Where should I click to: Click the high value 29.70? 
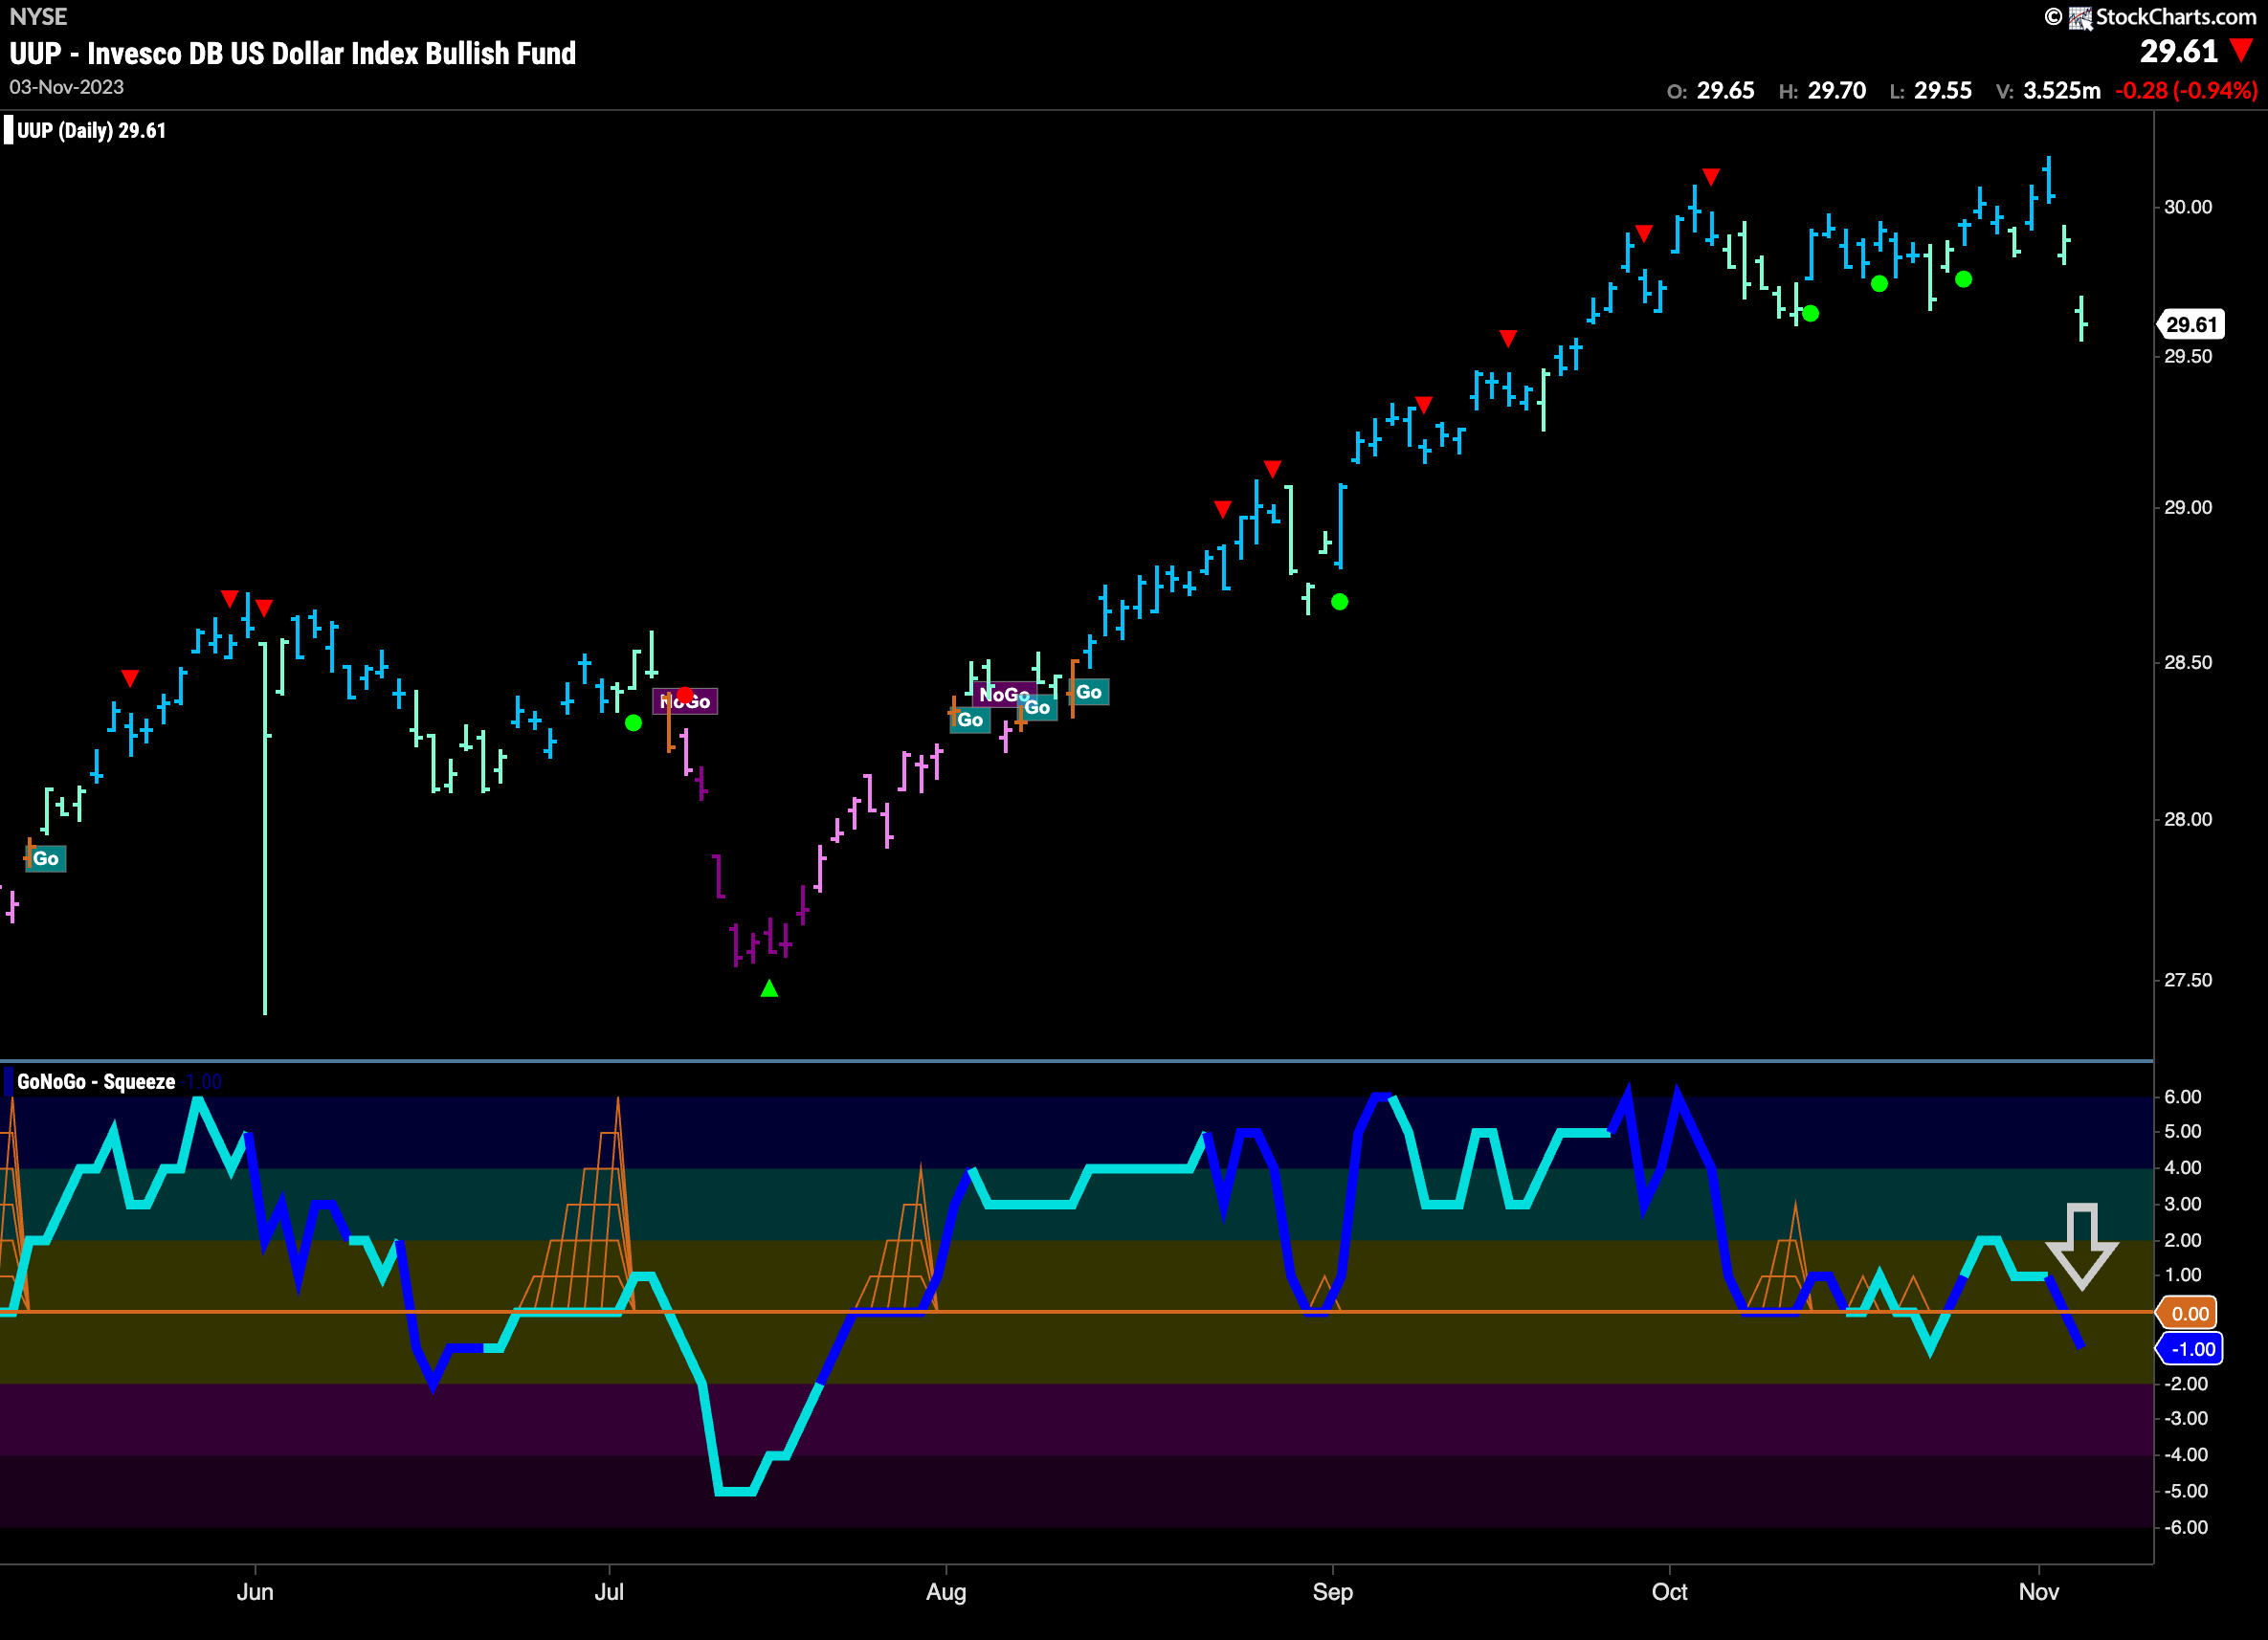click(x=1837, y=91)
